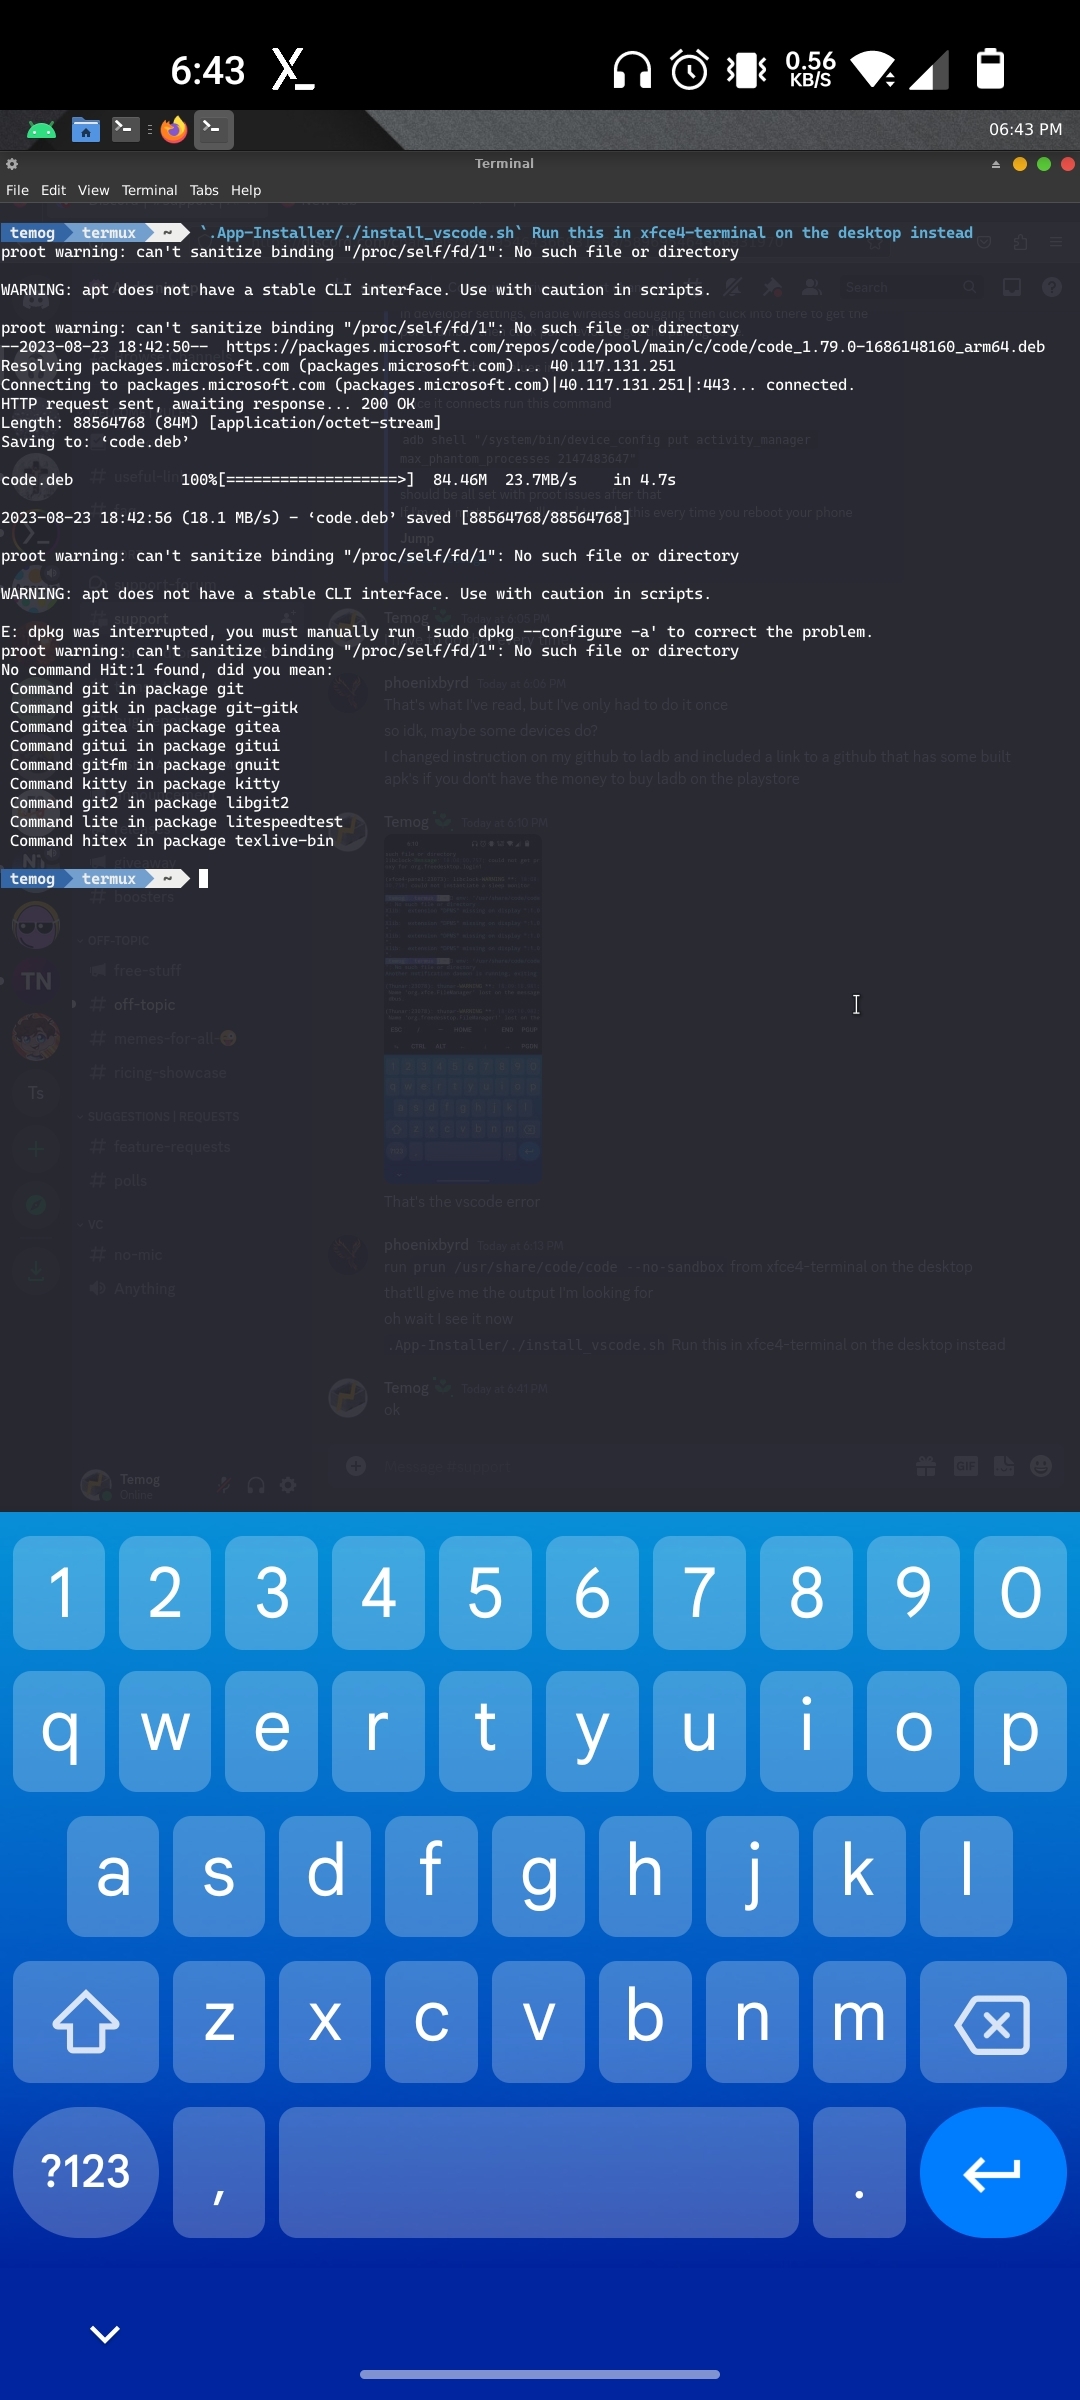Tap the letter d key
The height and width of the screenshot is (2400, 1080).
click(x=325, y=1876)
